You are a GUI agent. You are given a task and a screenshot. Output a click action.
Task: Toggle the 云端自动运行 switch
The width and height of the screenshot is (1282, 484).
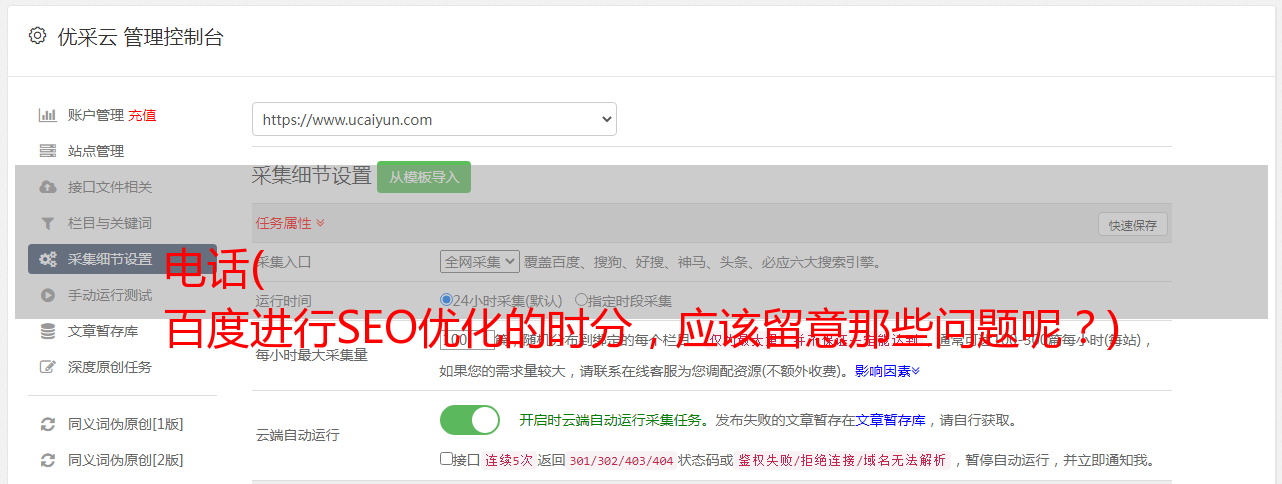(x=470, y=420)
